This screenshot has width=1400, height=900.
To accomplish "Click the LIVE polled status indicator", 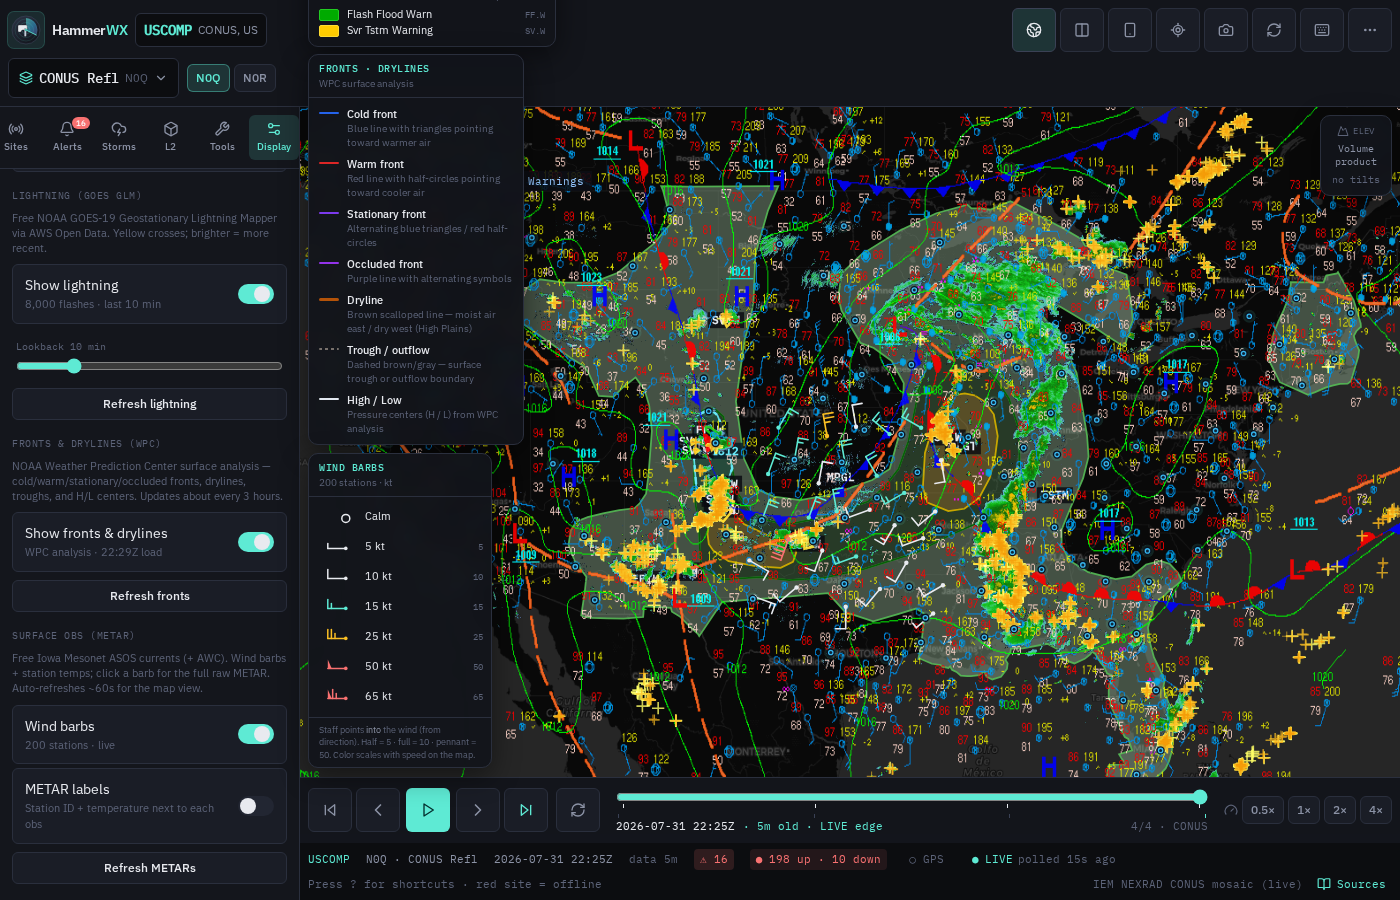I will pos(1043,859).
